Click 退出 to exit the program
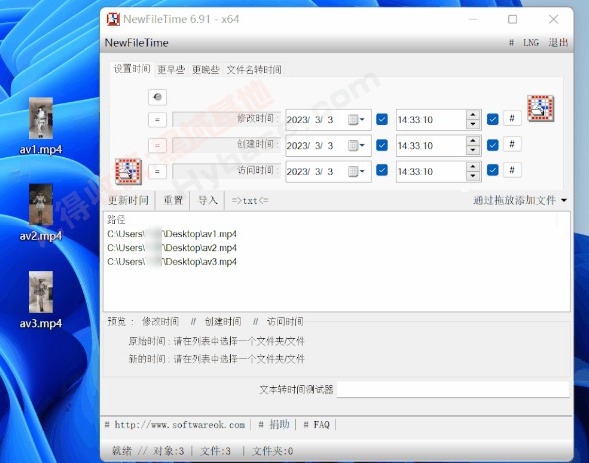The image size is (589, 463). [558, 43]
